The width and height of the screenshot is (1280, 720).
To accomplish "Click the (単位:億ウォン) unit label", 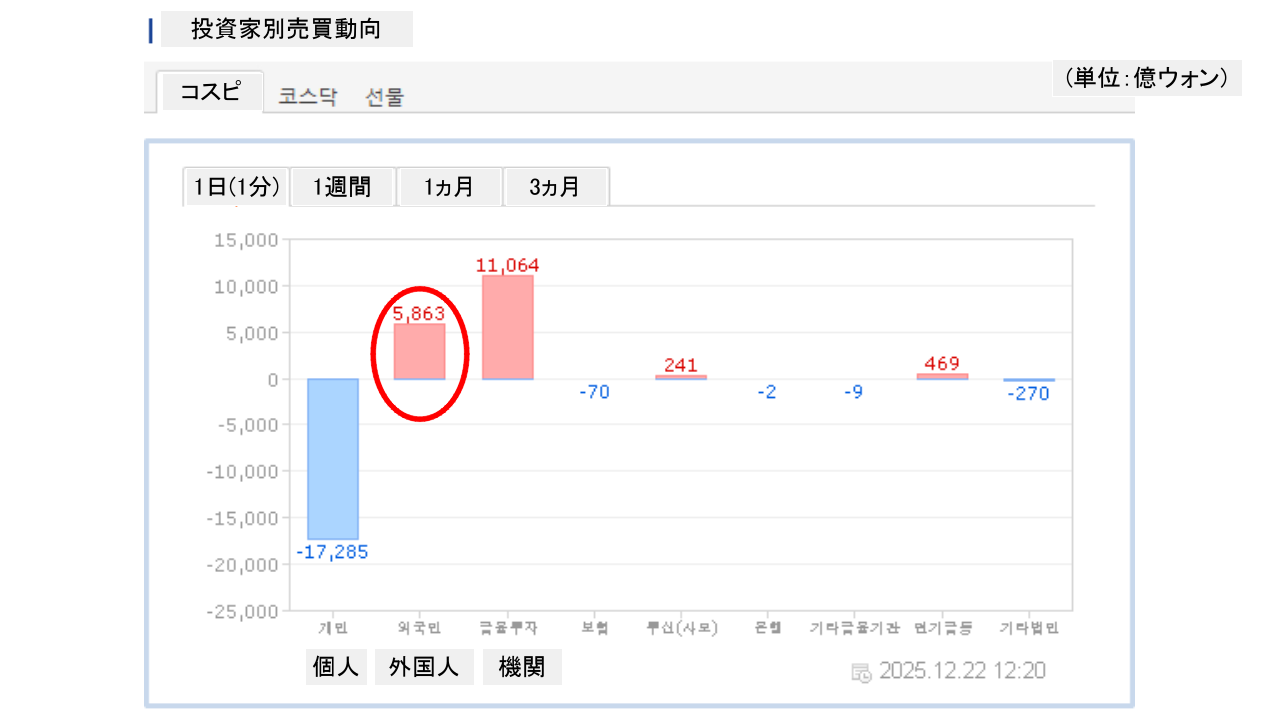I will [1146, 78].
